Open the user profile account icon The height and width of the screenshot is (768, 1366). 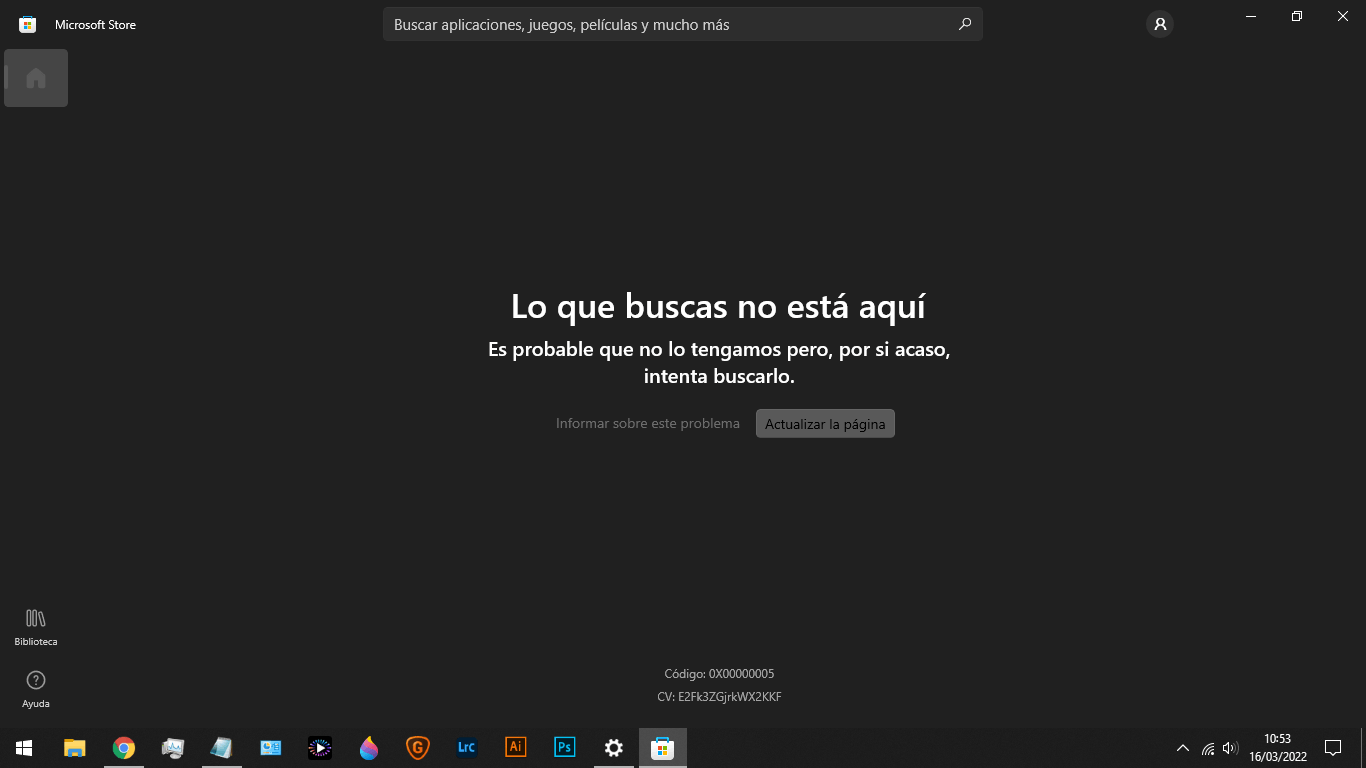[1160, 24]
